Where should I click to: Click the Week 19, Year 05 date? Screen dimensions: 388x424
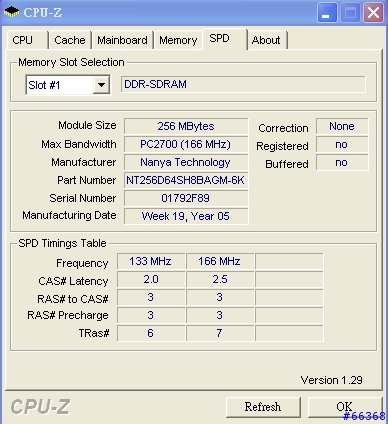coord(186,216)
